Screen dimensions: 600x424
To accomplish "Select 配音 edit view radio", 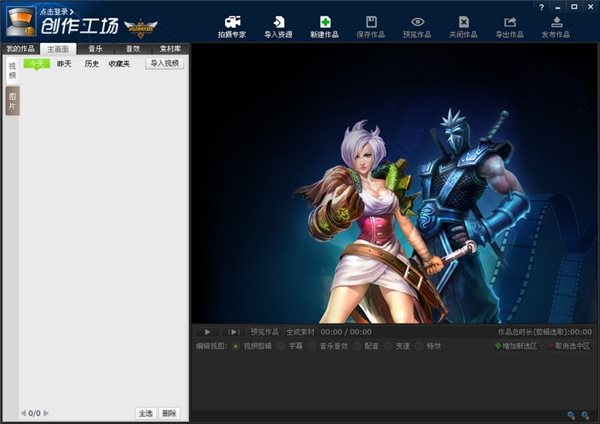I will click(x=357, y=346).
